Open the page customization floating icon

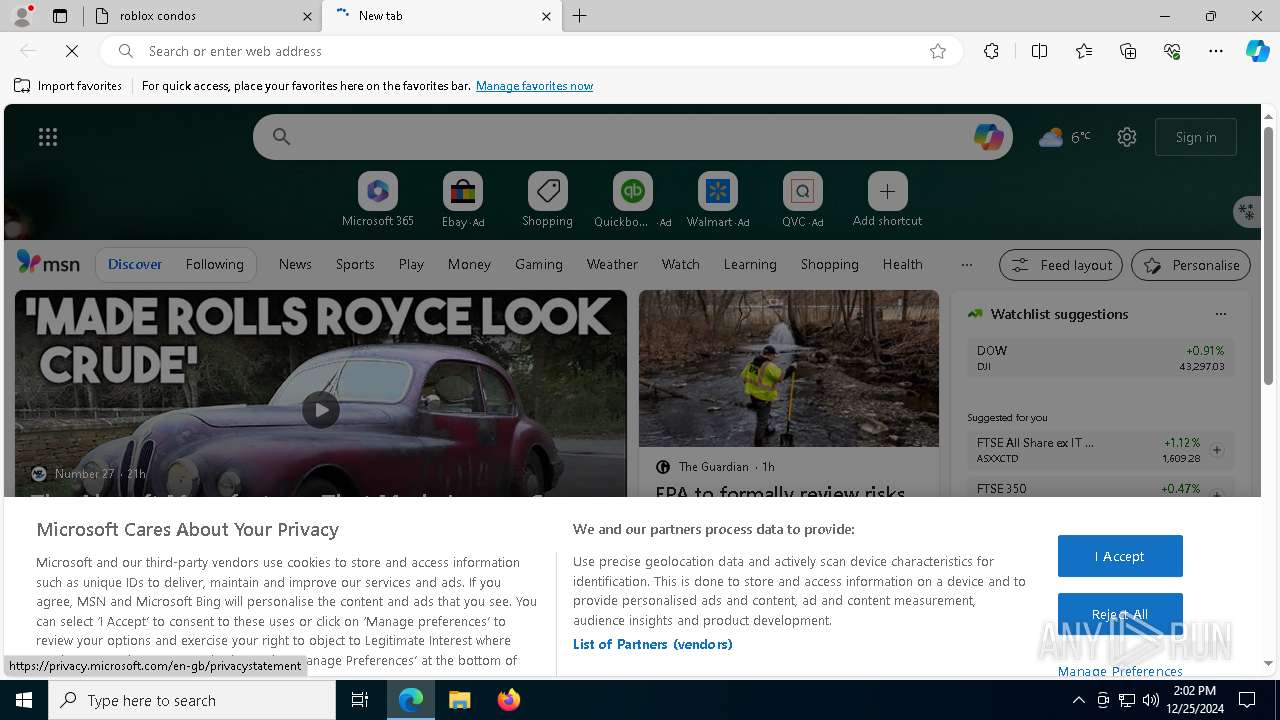coord(1245,211)
